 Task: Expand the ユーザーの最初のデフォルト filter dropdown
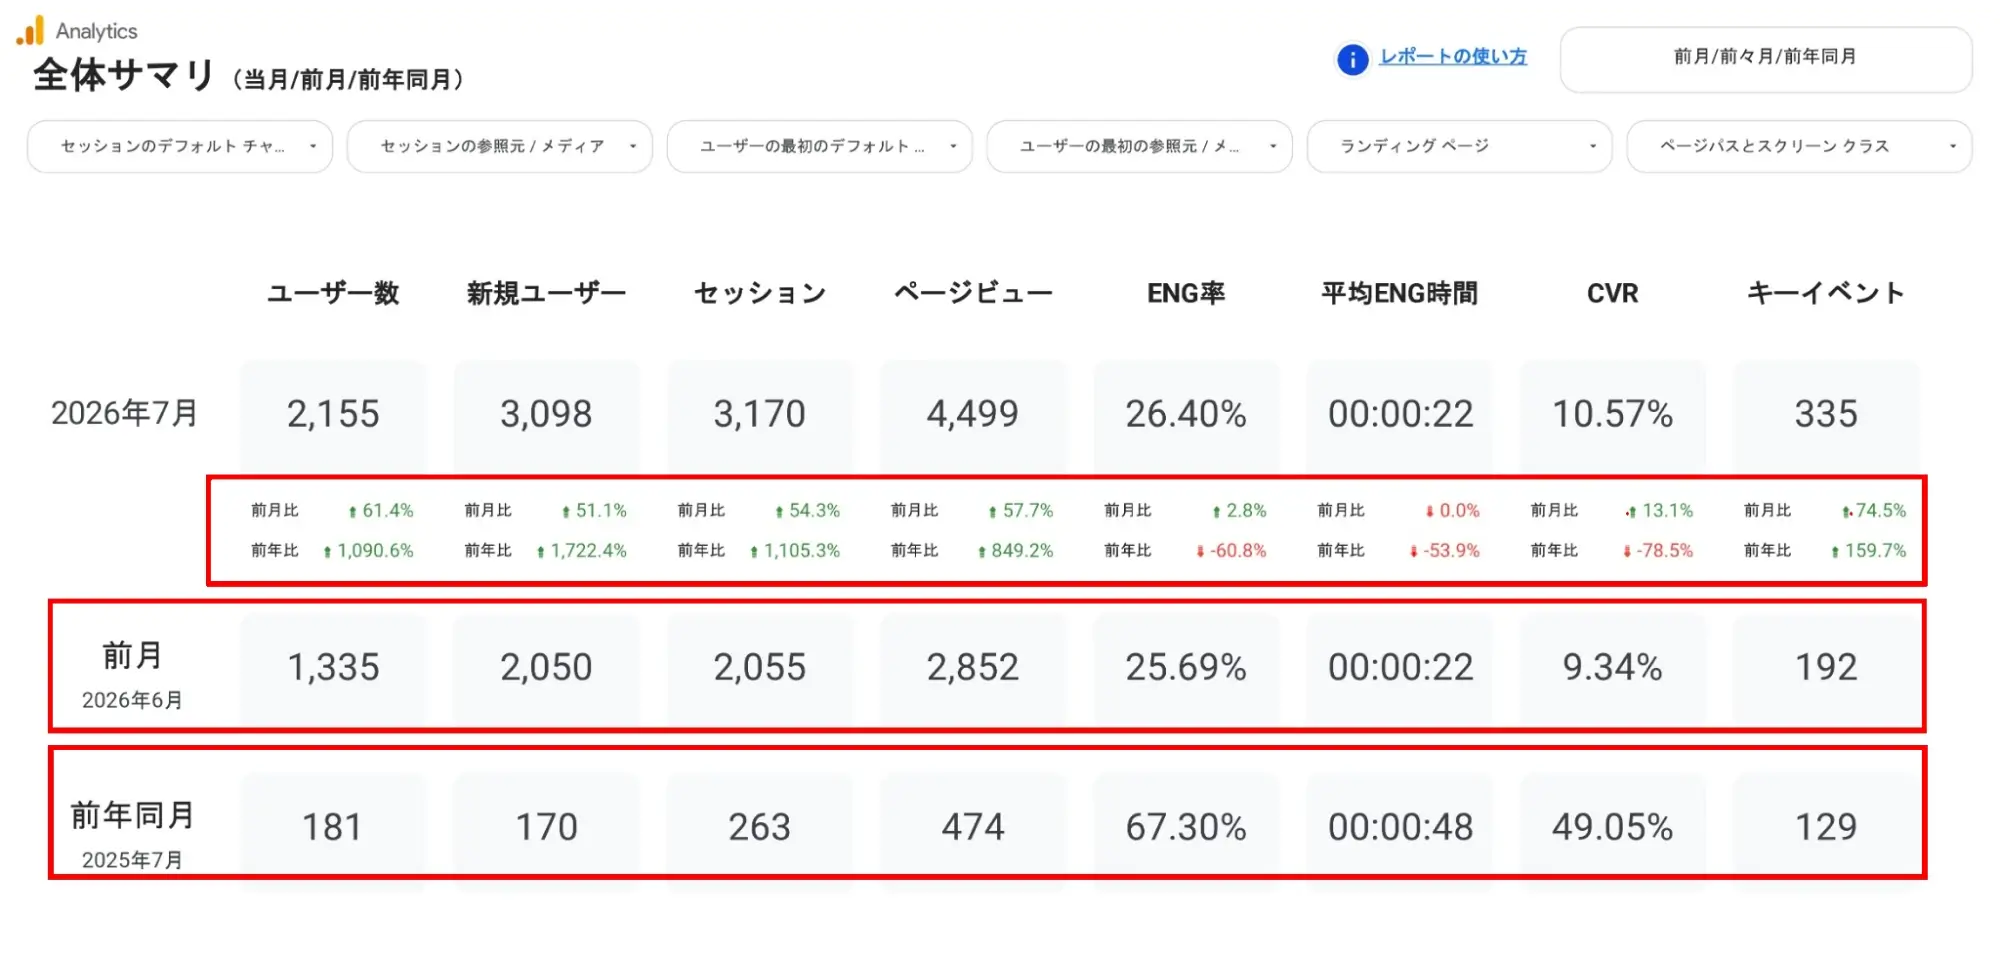(820, 146)
